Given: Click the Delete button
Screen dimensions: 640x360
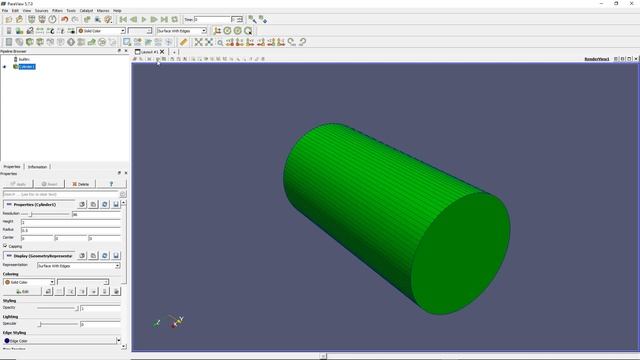Looking at the screenshot, I should coord(80,184).
